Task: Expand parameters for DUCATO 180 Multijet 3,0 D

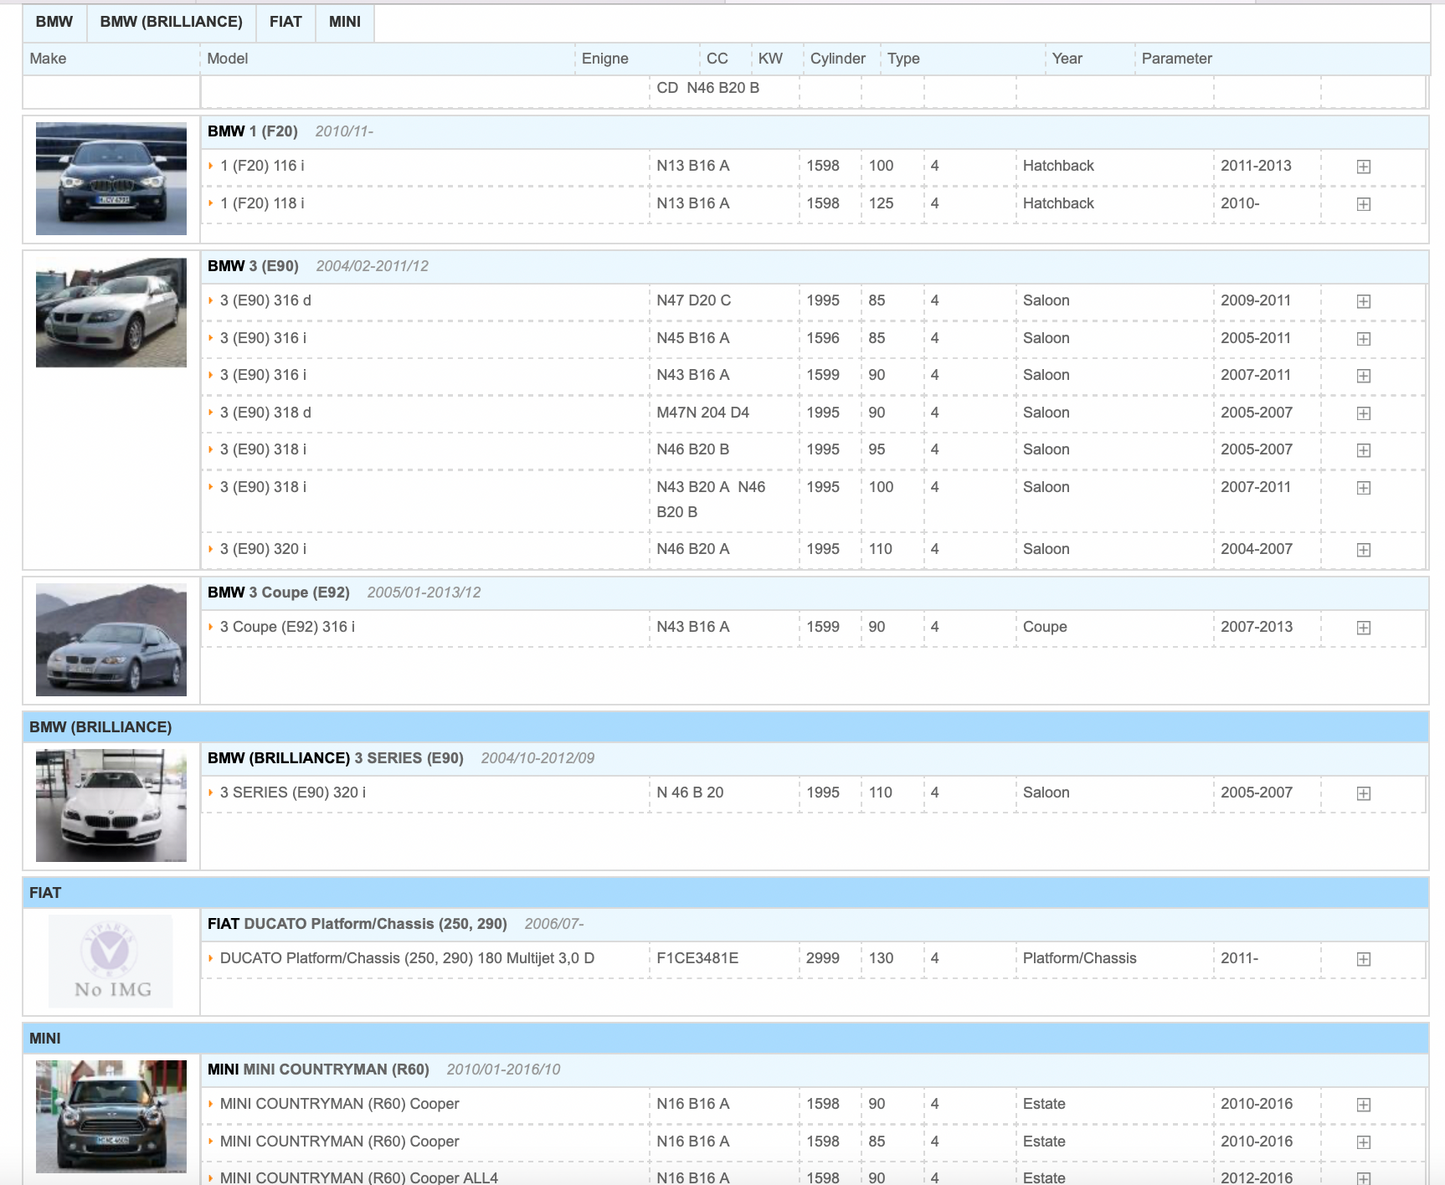Action: (x=1363, y=959)
